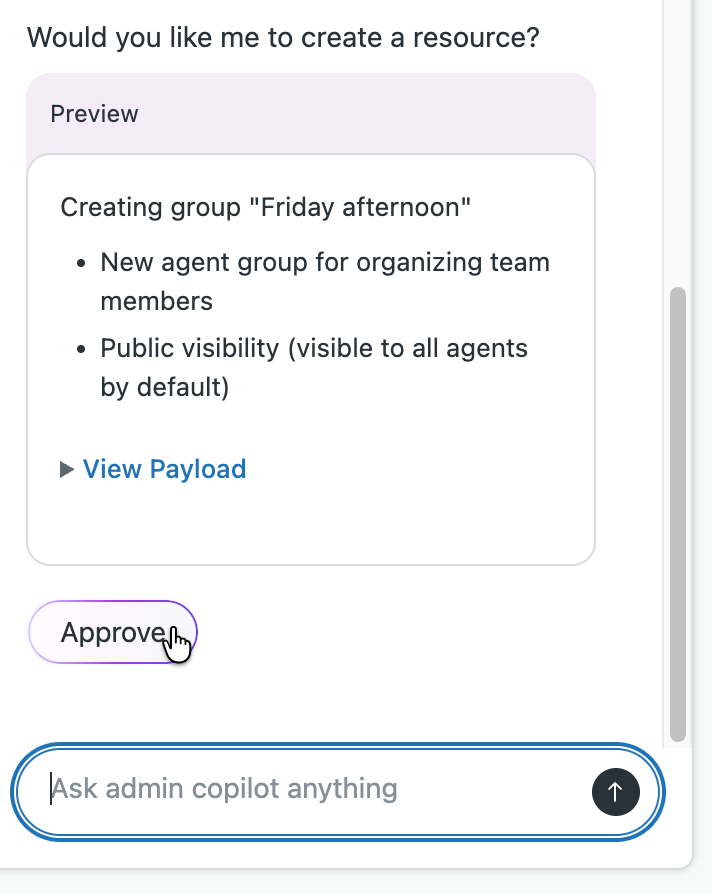Click the Preview header label
This screenshot has height=894, width=712.
pyautogui.click(x=94, y=114)
